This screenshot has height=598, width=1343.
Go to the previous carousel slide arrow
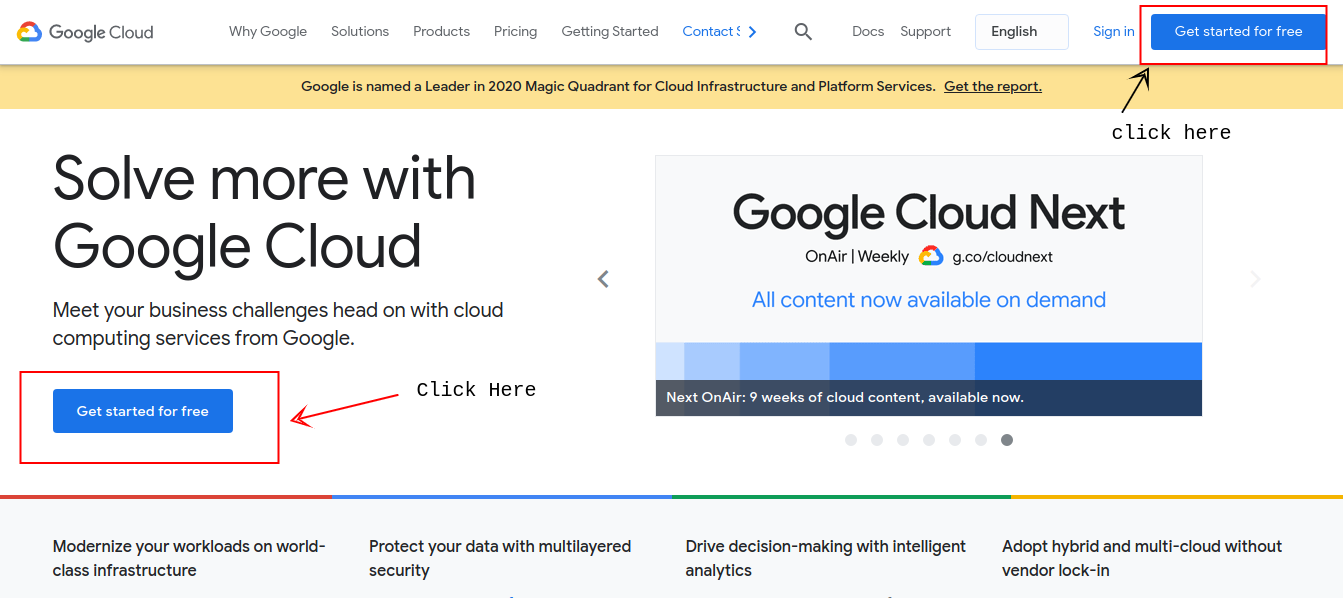point(603,279)
